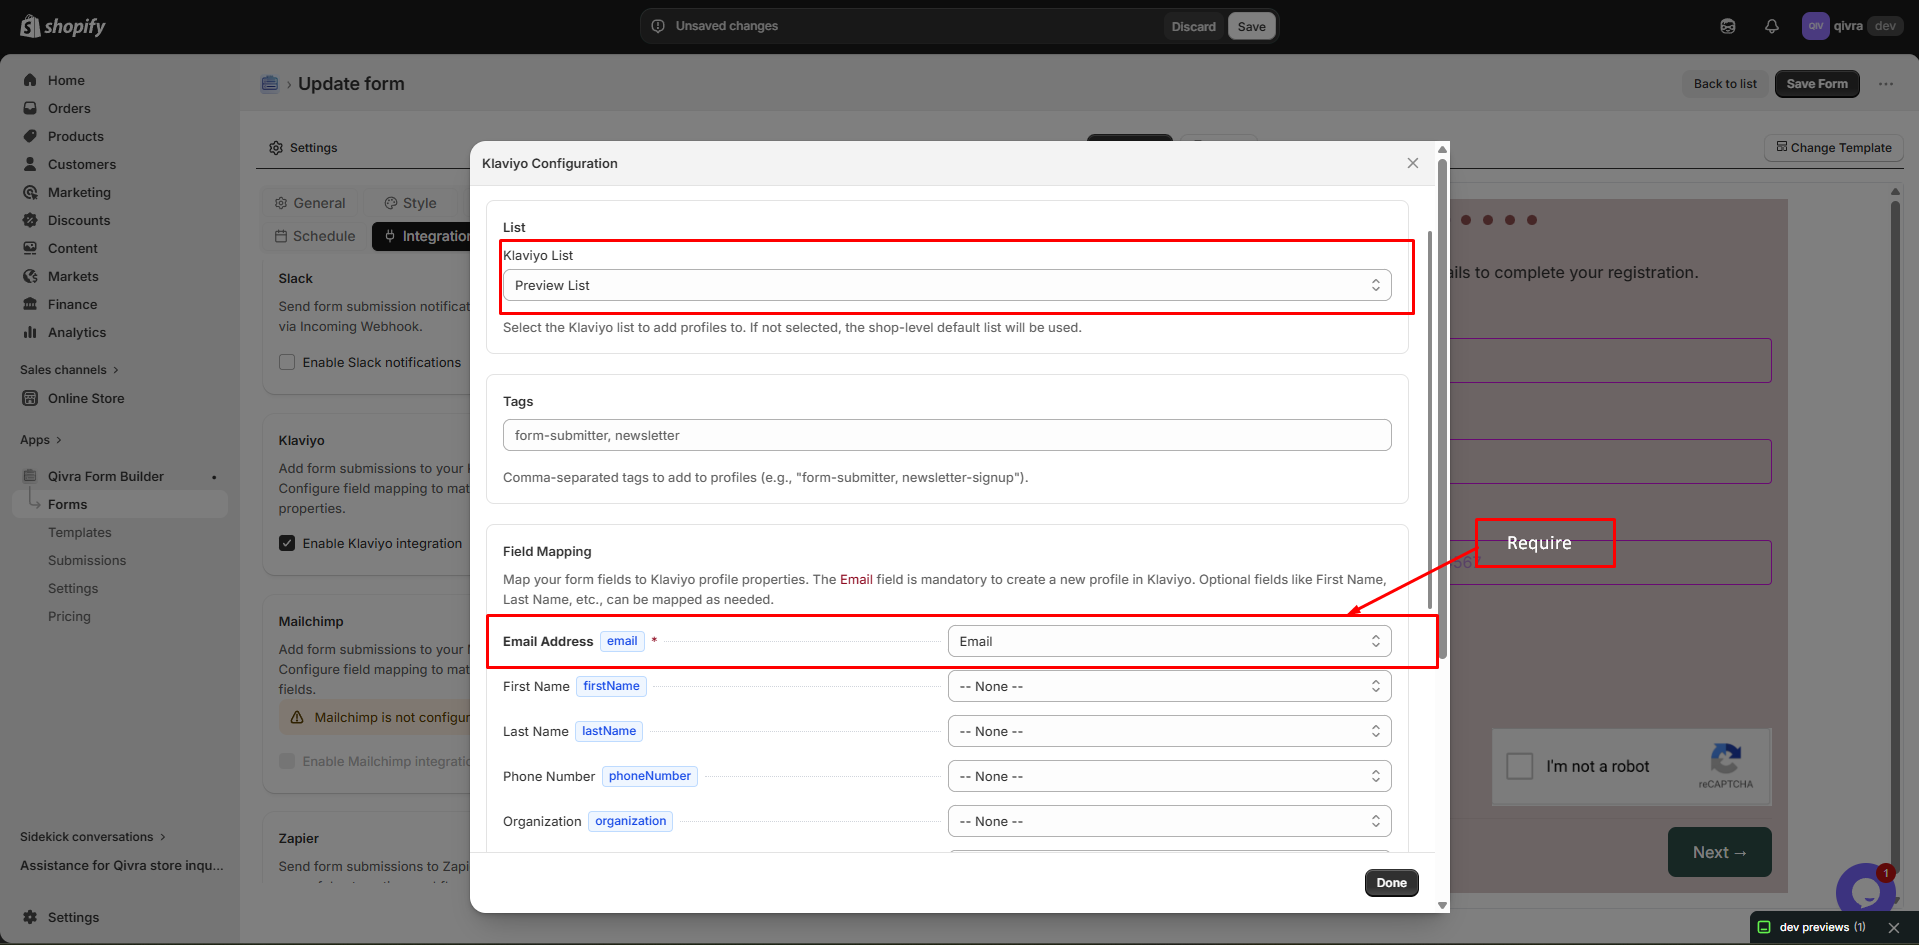Check the I'm not a robot box
Screen dimensions: 1919x945
1520,766
